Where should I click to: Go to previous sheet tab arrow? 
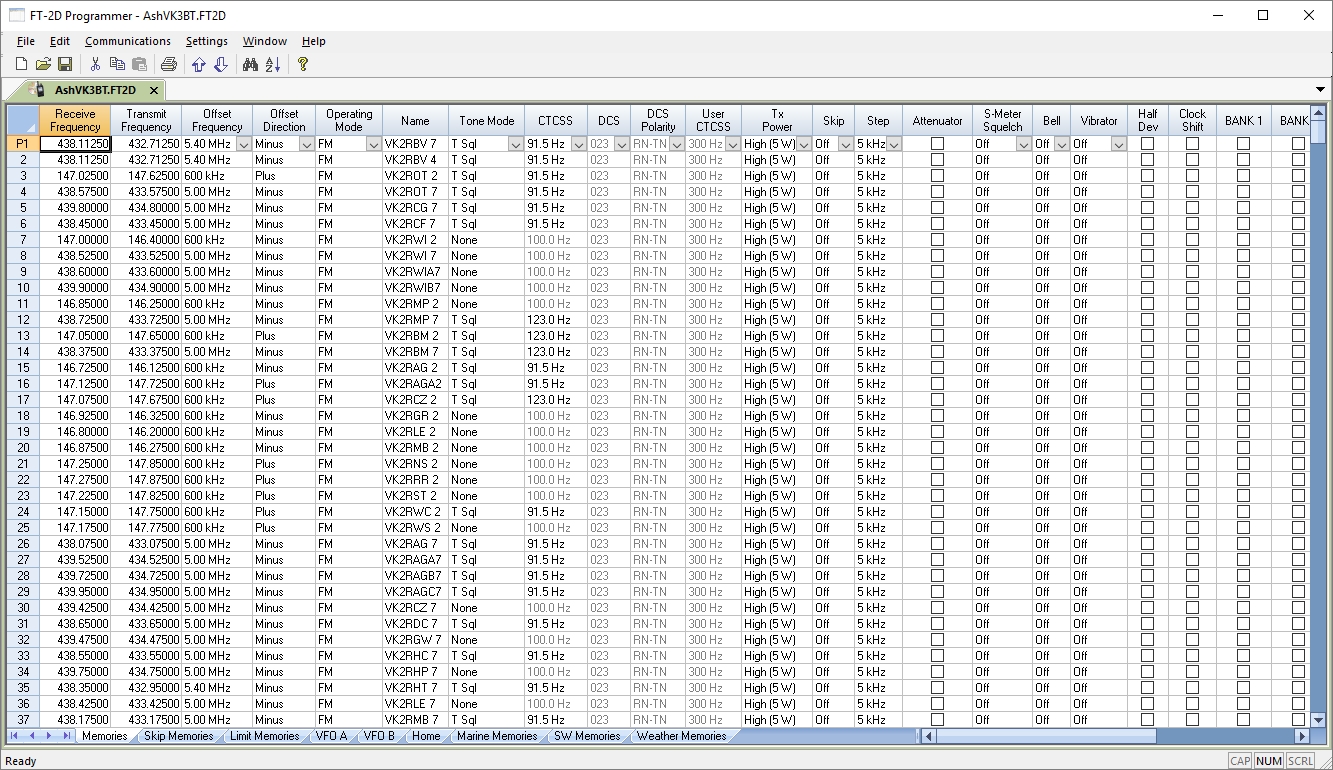click(x=32, y=736)
